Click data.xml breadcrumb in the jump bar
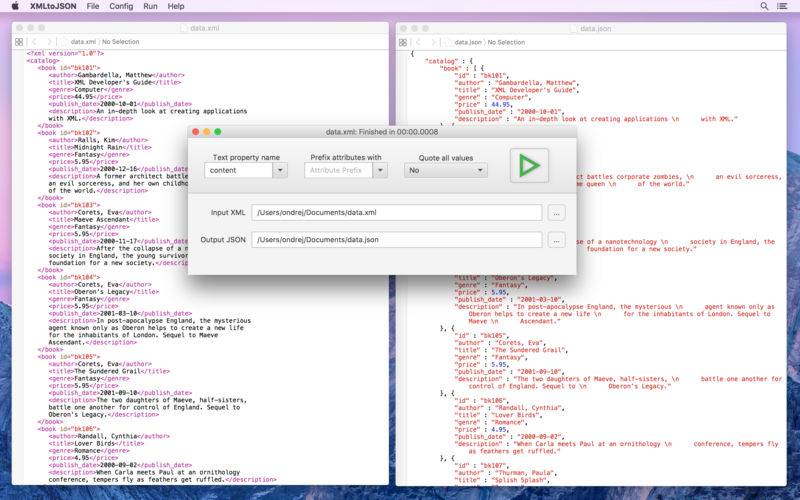The height and width of the screenshot is (500, 800). pyautogui.click(x=83, y=42)
